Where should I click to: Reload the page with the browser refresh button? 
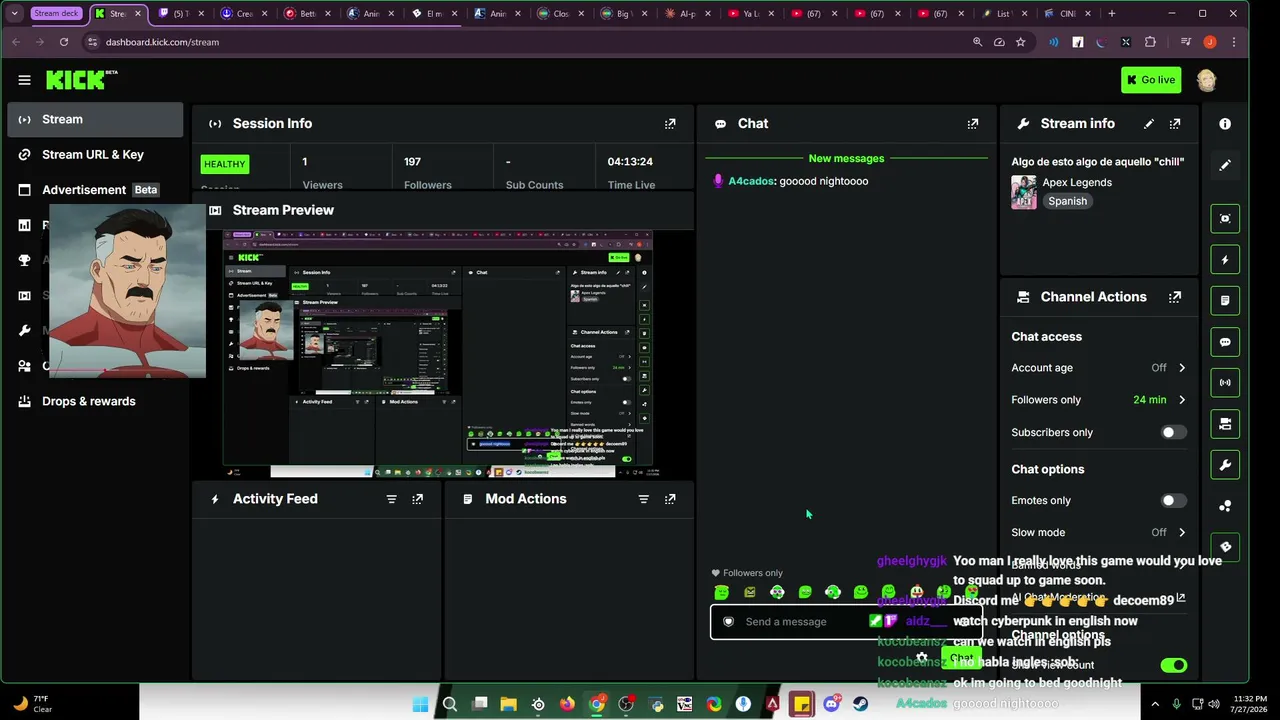coord(64,42)
